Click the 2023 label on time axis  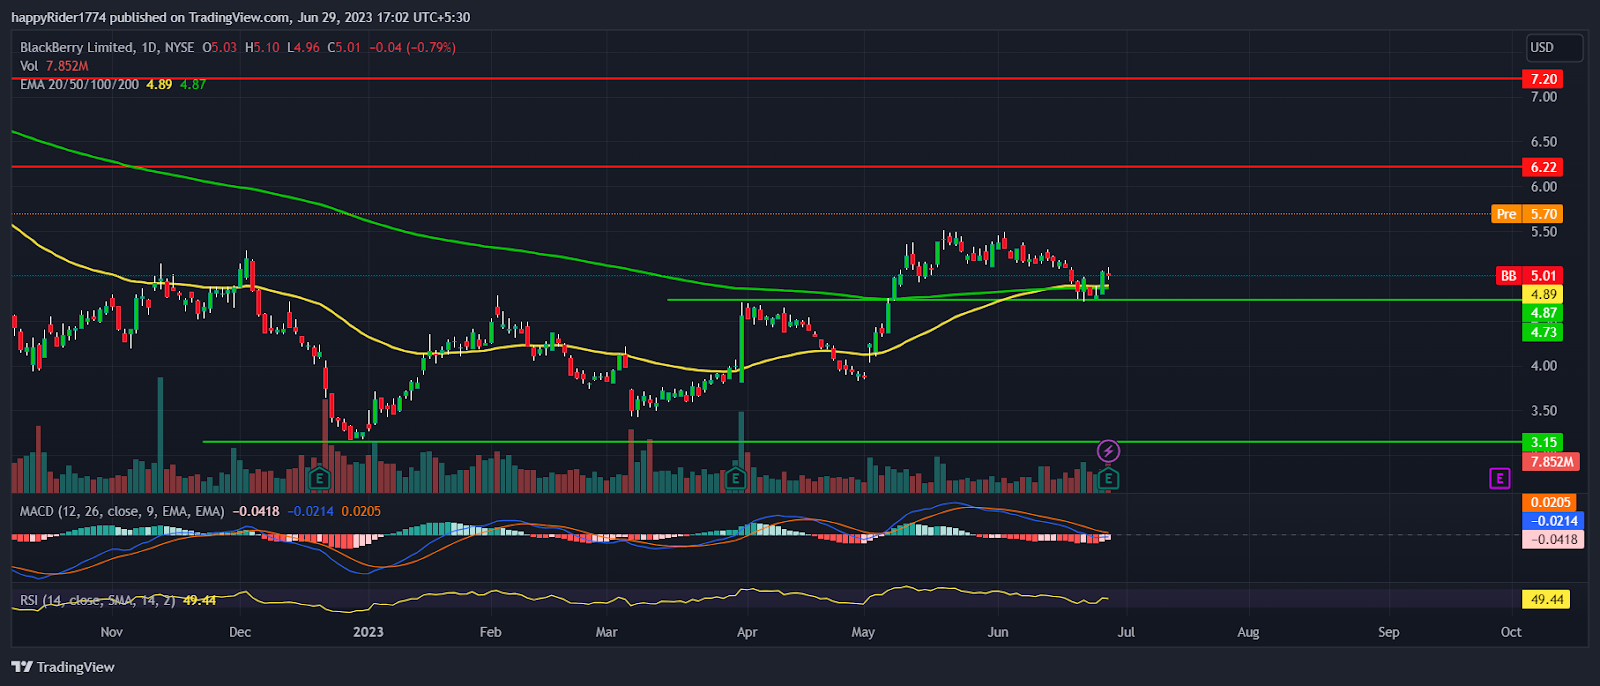click(368, 632)
